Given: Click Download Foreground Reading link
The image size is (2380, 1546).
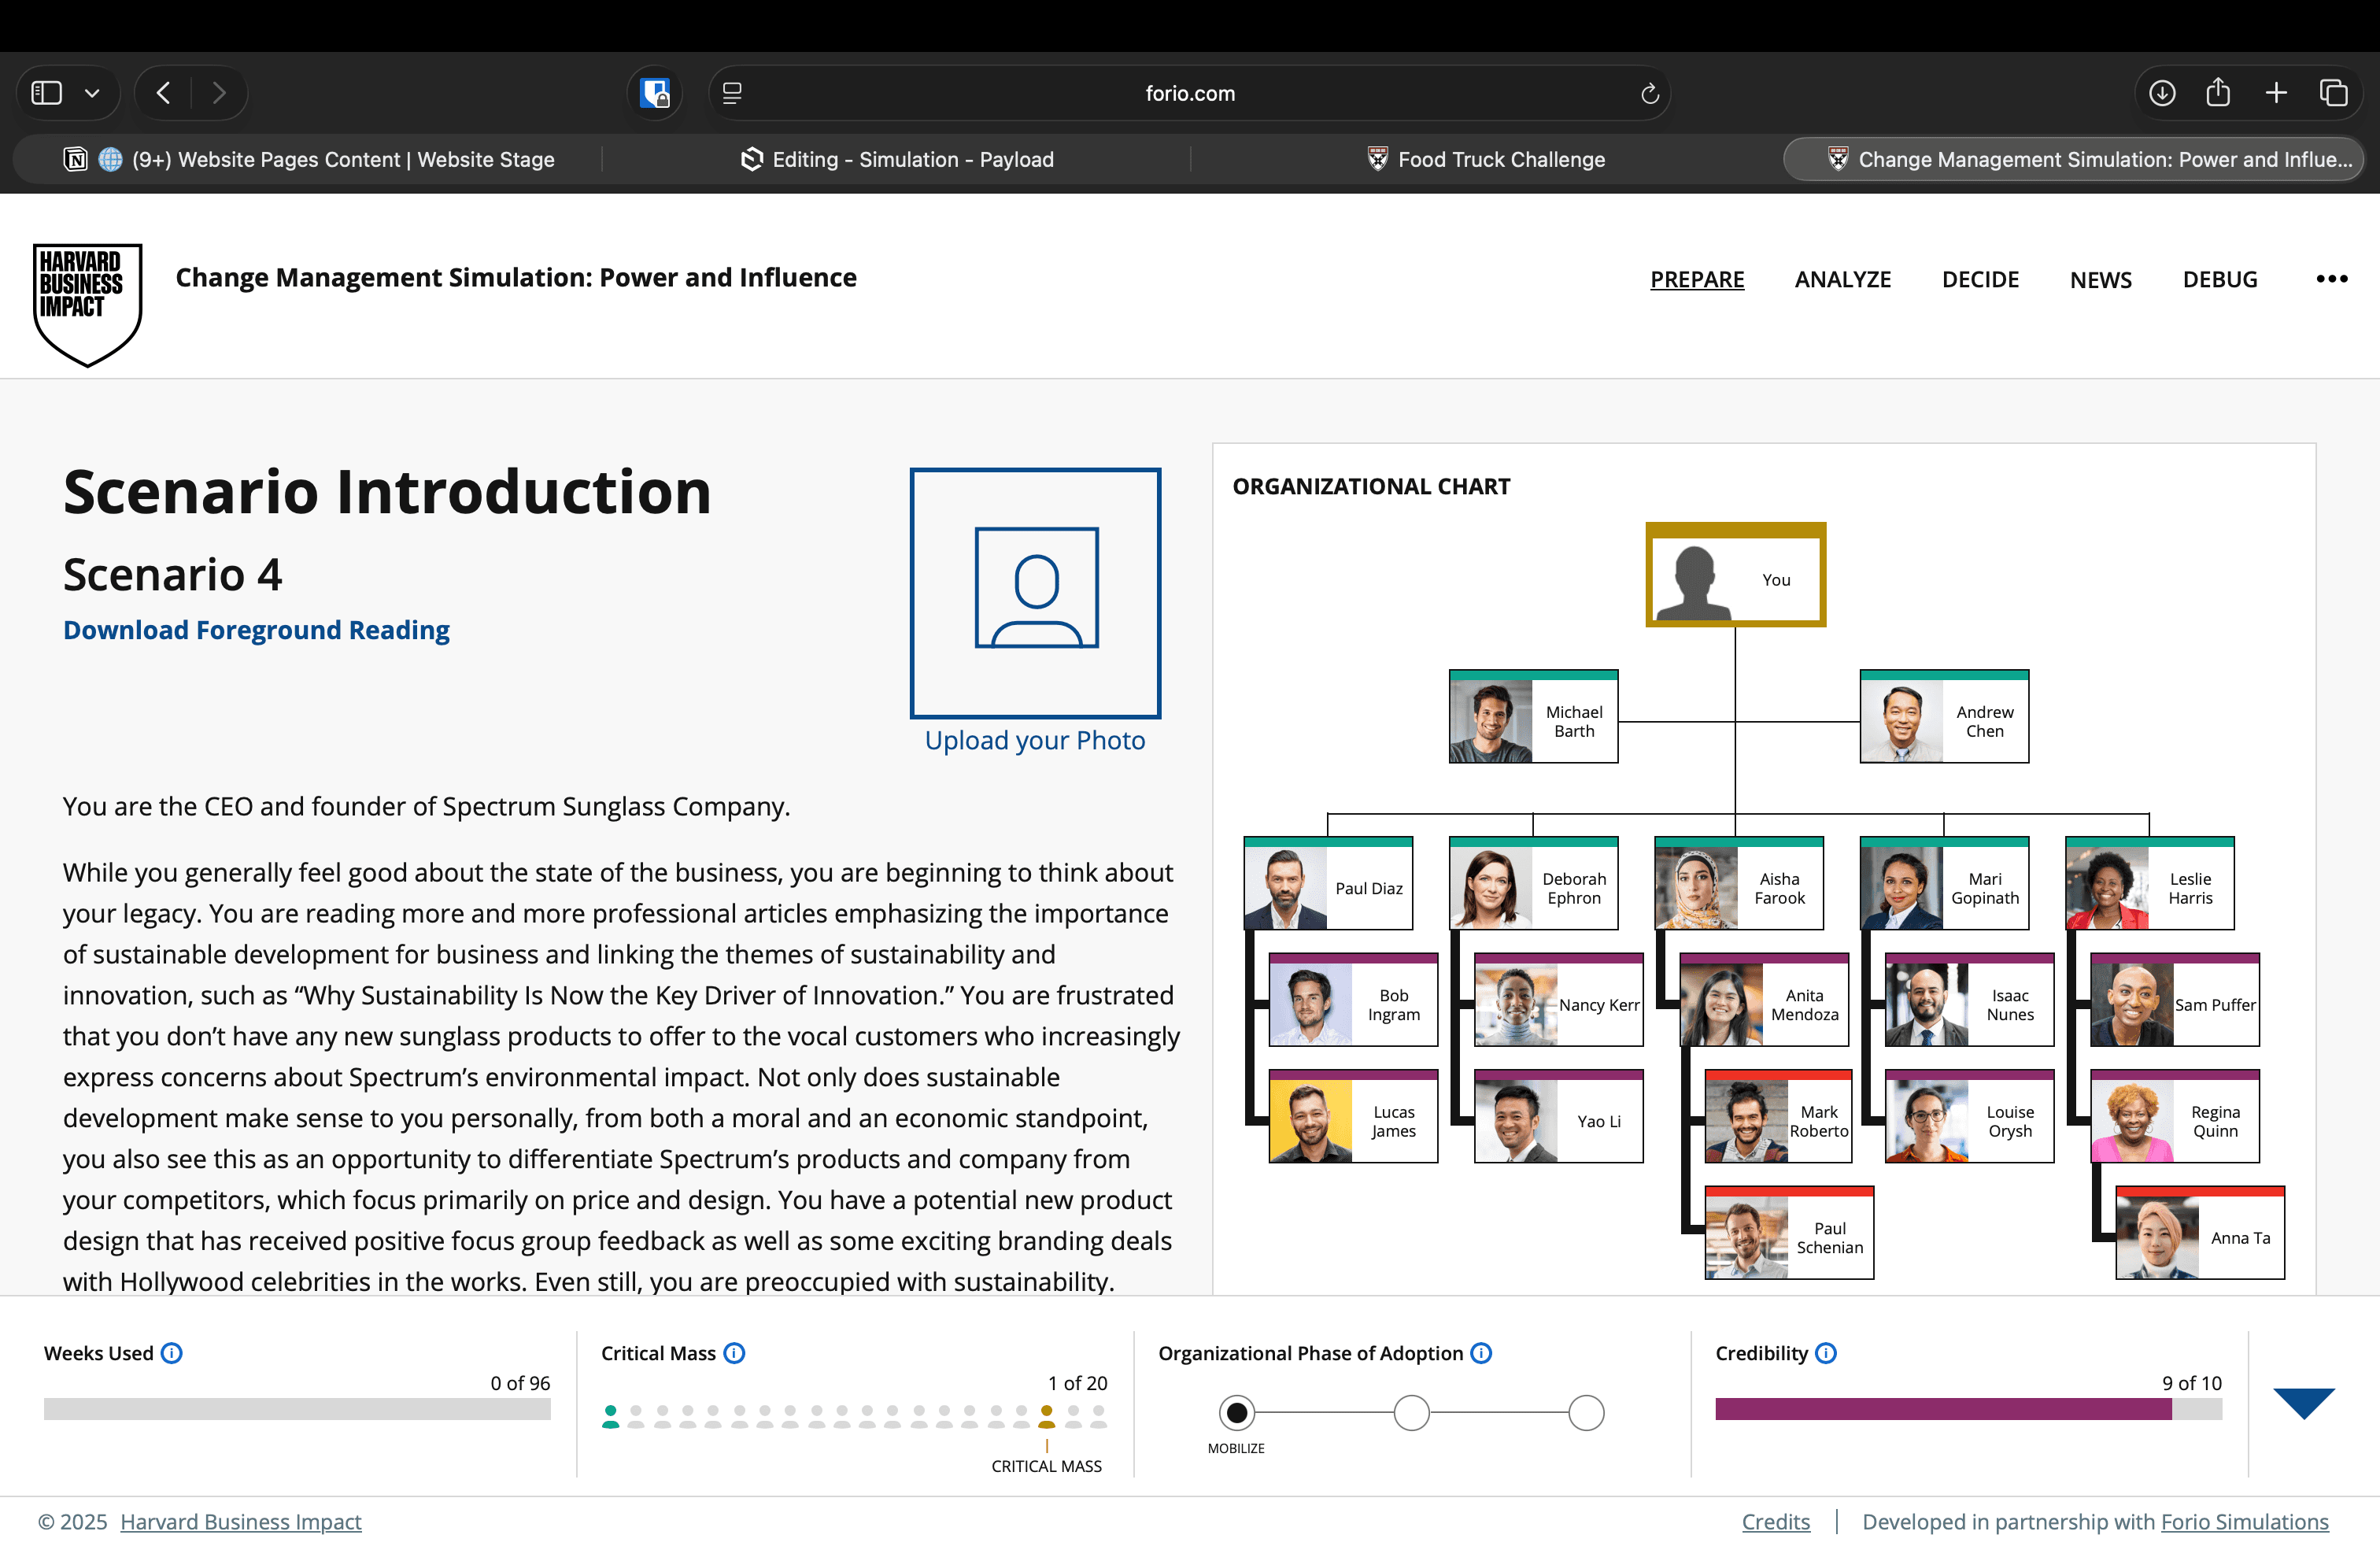Looking at the screenshot, I should coord(256,630).
